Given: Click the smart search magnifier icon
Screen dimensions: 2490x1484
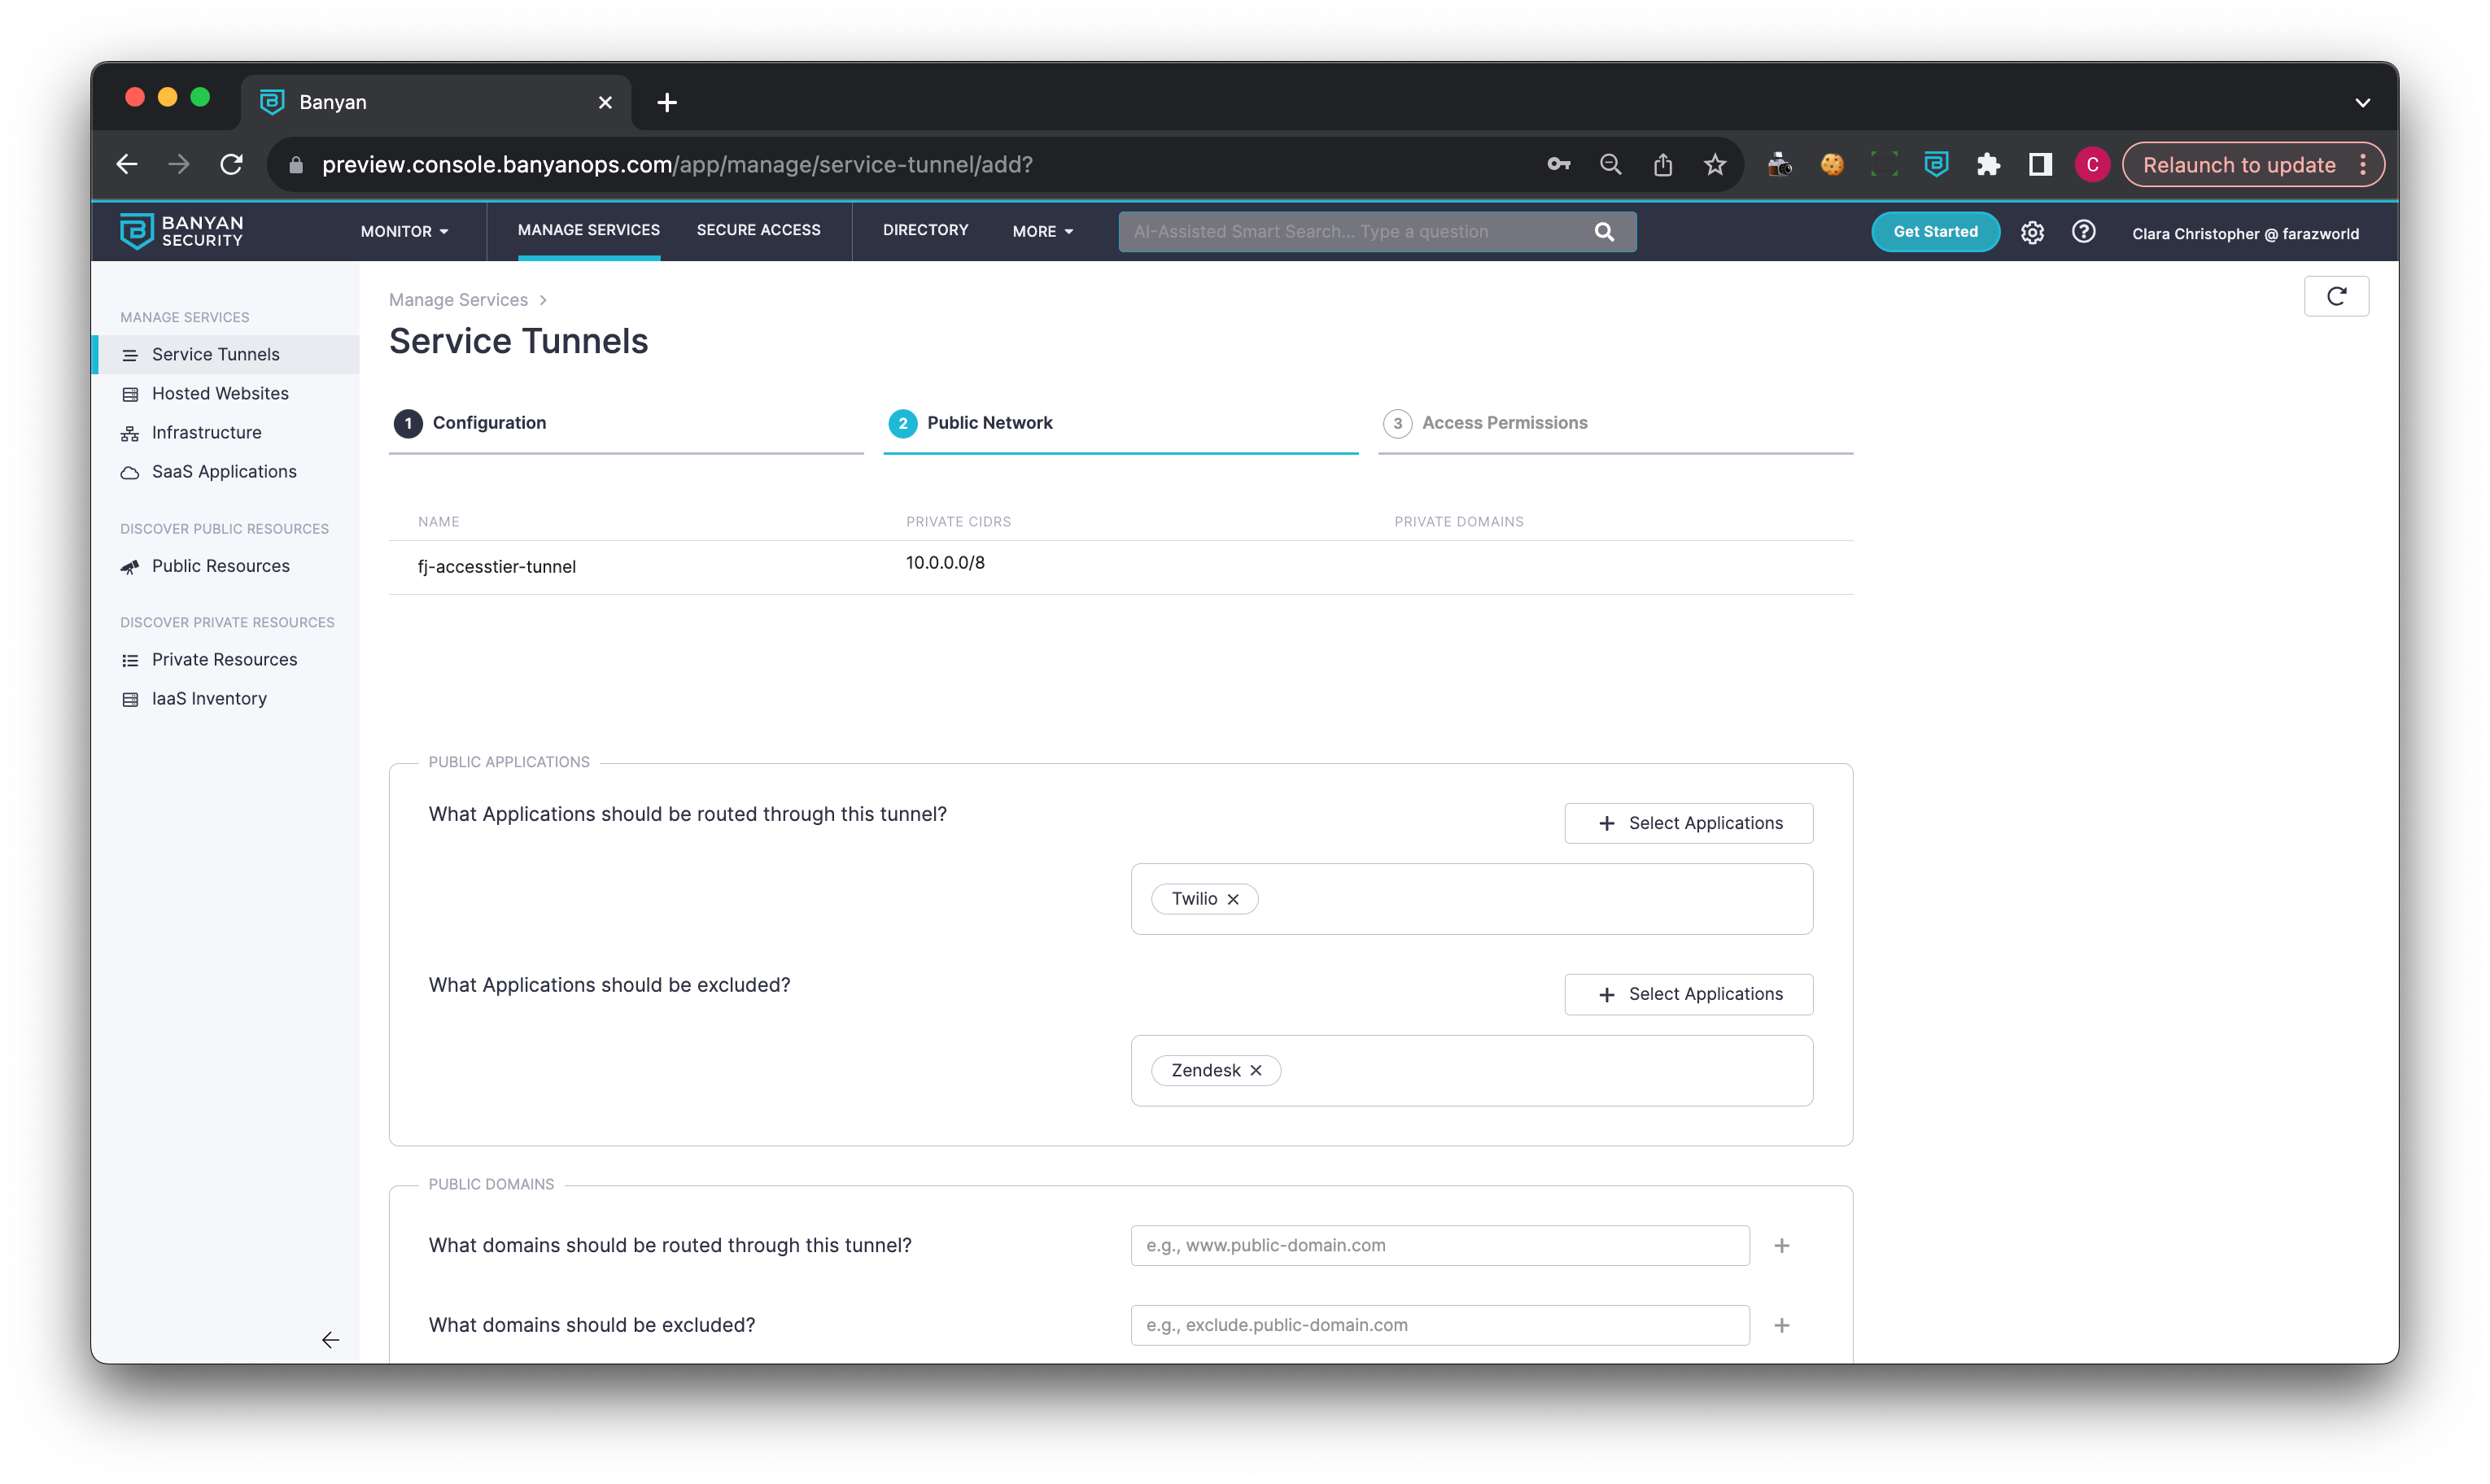Looking at the screenshot, I should point(1603,232).
